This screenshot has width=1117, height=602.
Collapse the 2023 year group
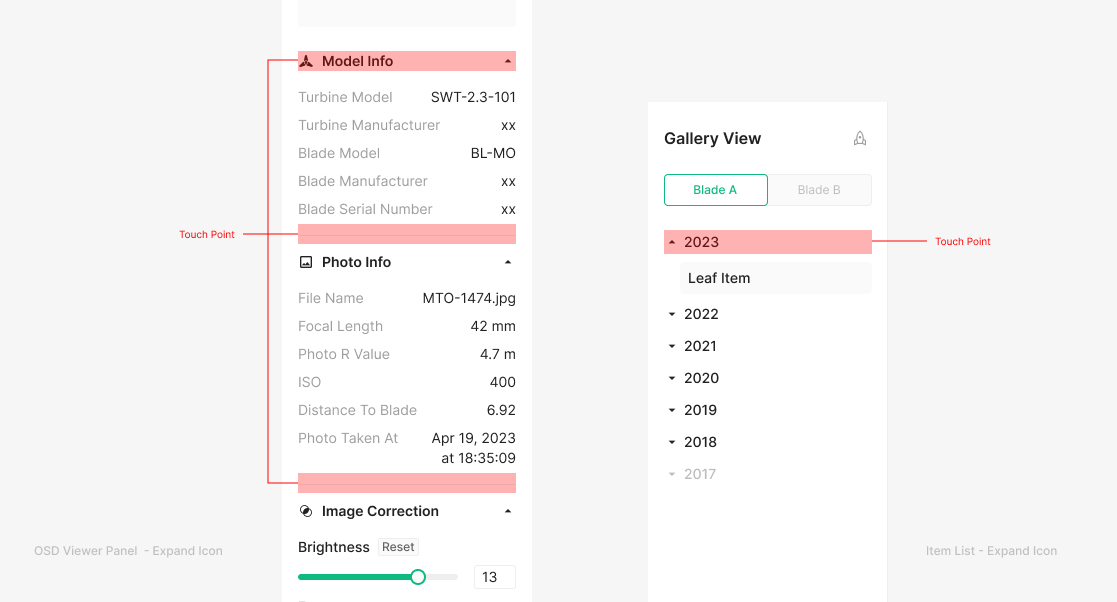(x=673, y=242)
